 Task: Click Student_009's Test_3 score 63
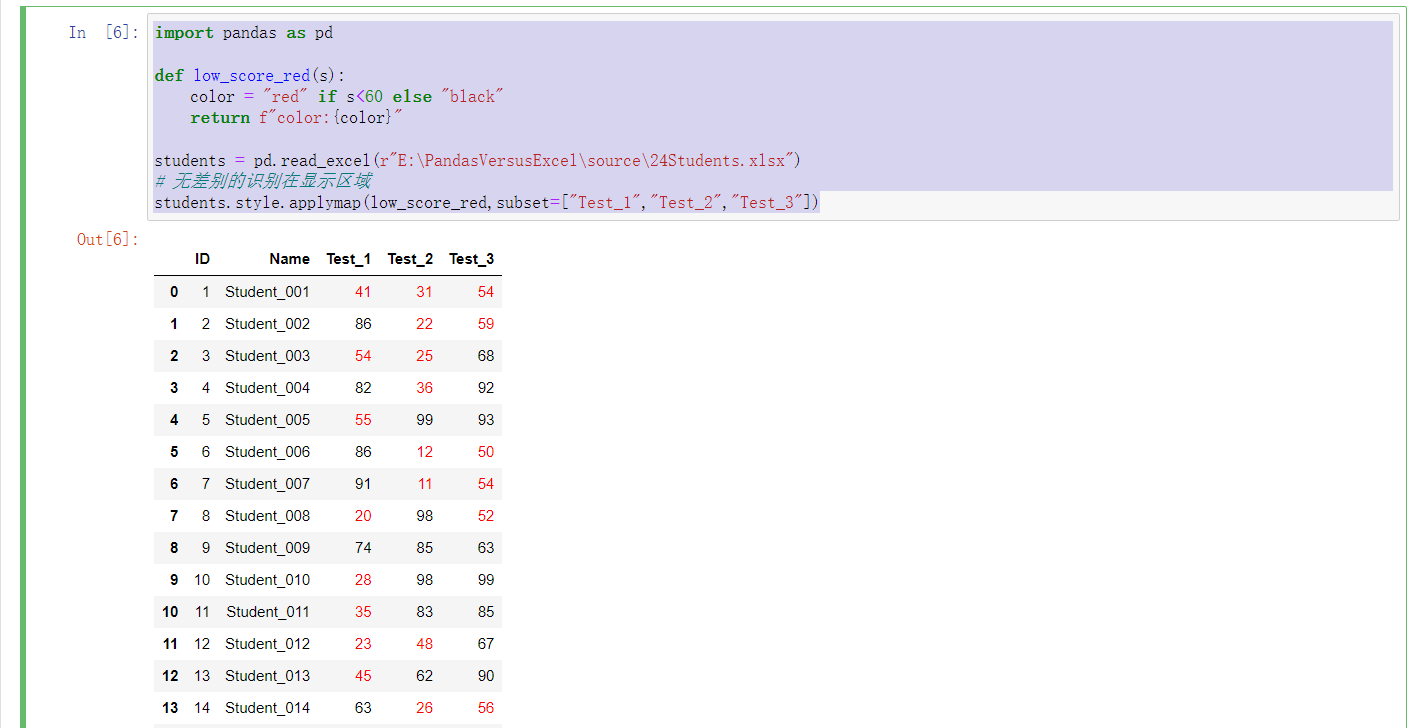(x=486, y=548)
